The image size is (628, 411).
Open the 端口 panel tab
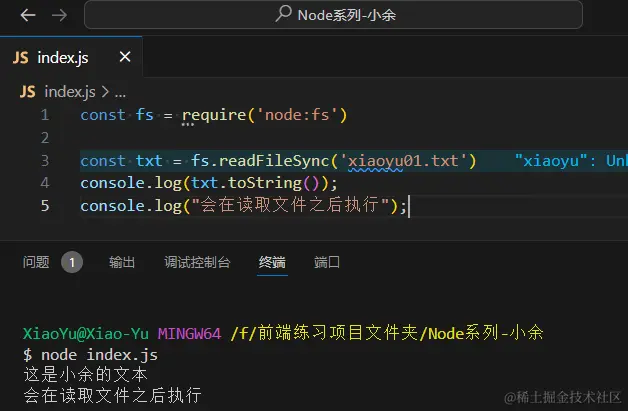point(327,262)
